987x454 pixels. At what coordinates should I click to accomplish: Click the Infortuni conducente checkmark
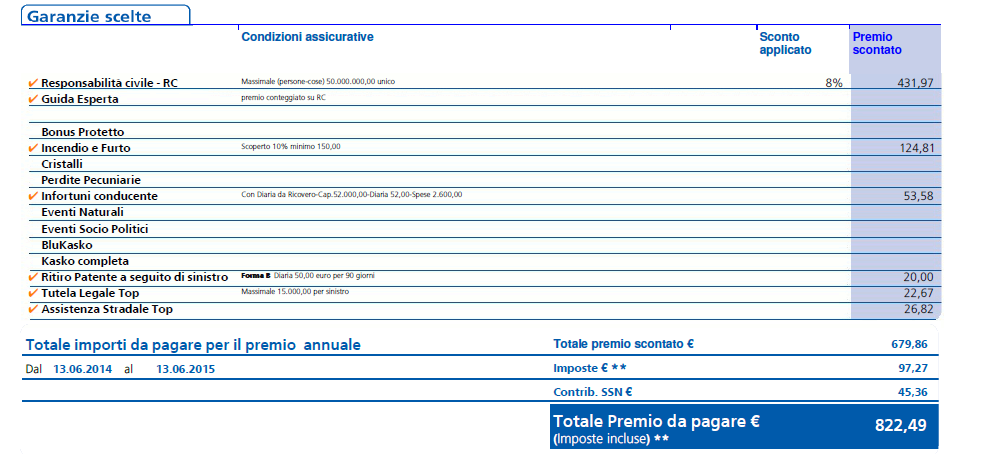point(34,196)
